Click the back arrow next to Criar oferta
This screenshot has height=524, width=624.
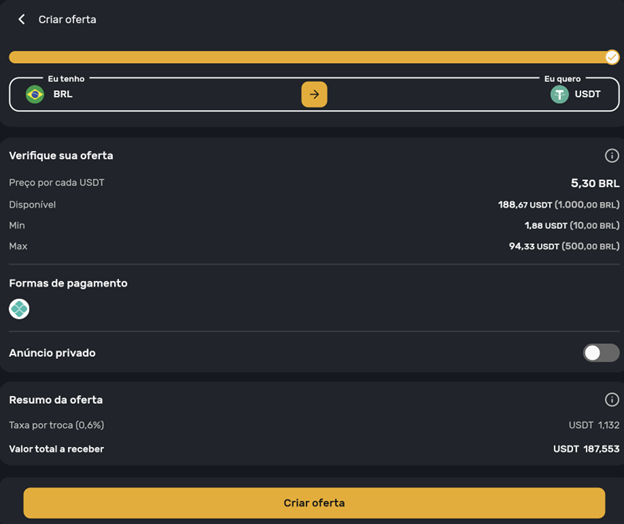pyautogui.click(x=22, y=19)
